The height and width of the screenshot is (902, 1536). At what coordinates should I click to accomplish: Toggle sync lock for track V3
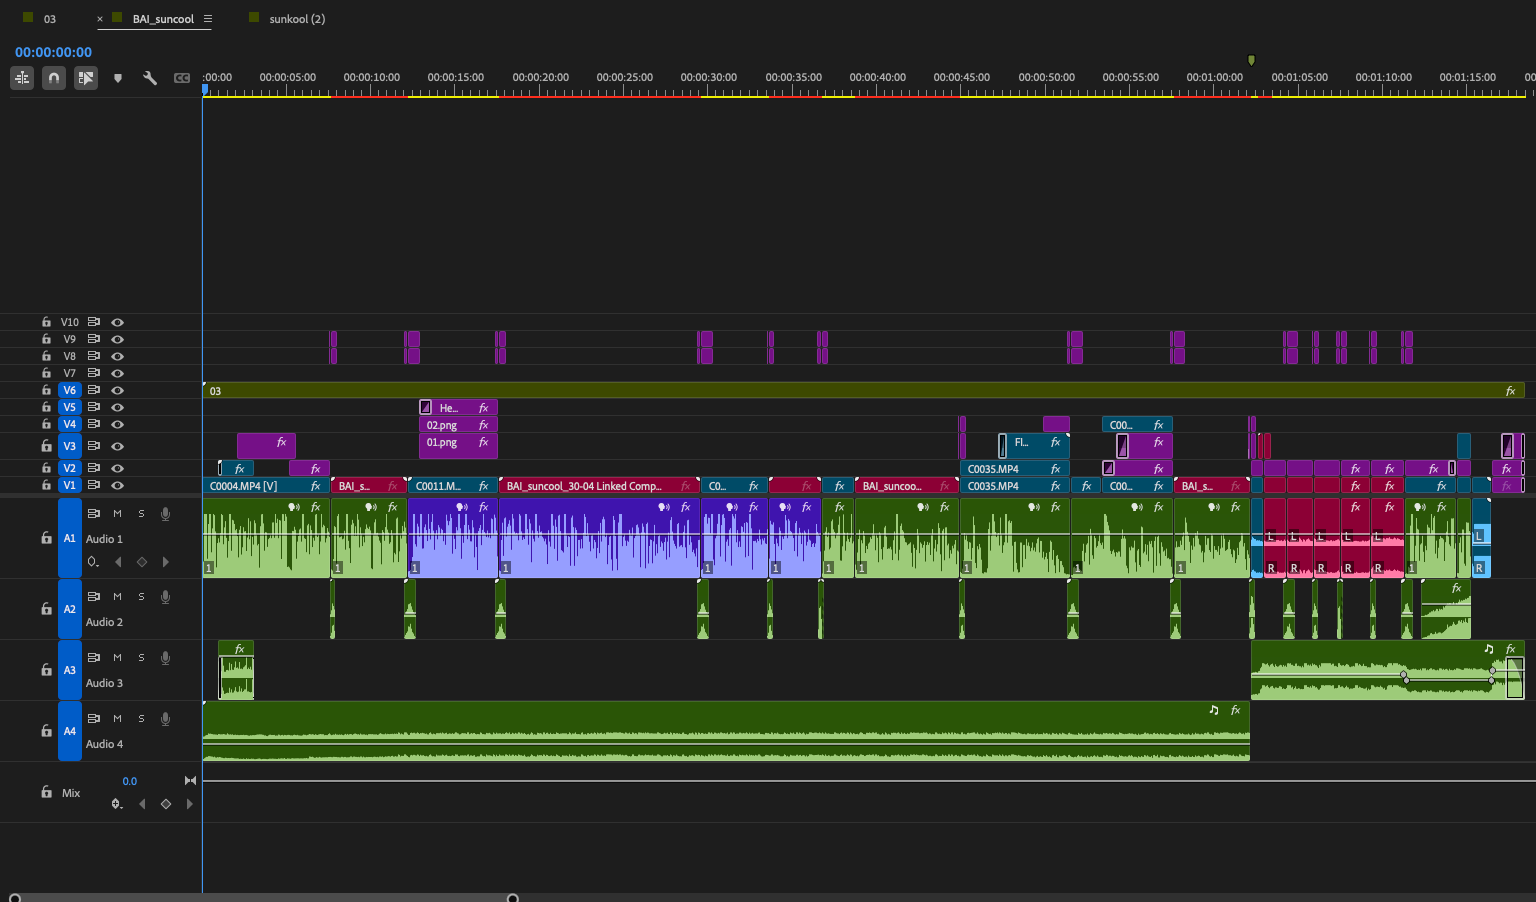(93, 446)
